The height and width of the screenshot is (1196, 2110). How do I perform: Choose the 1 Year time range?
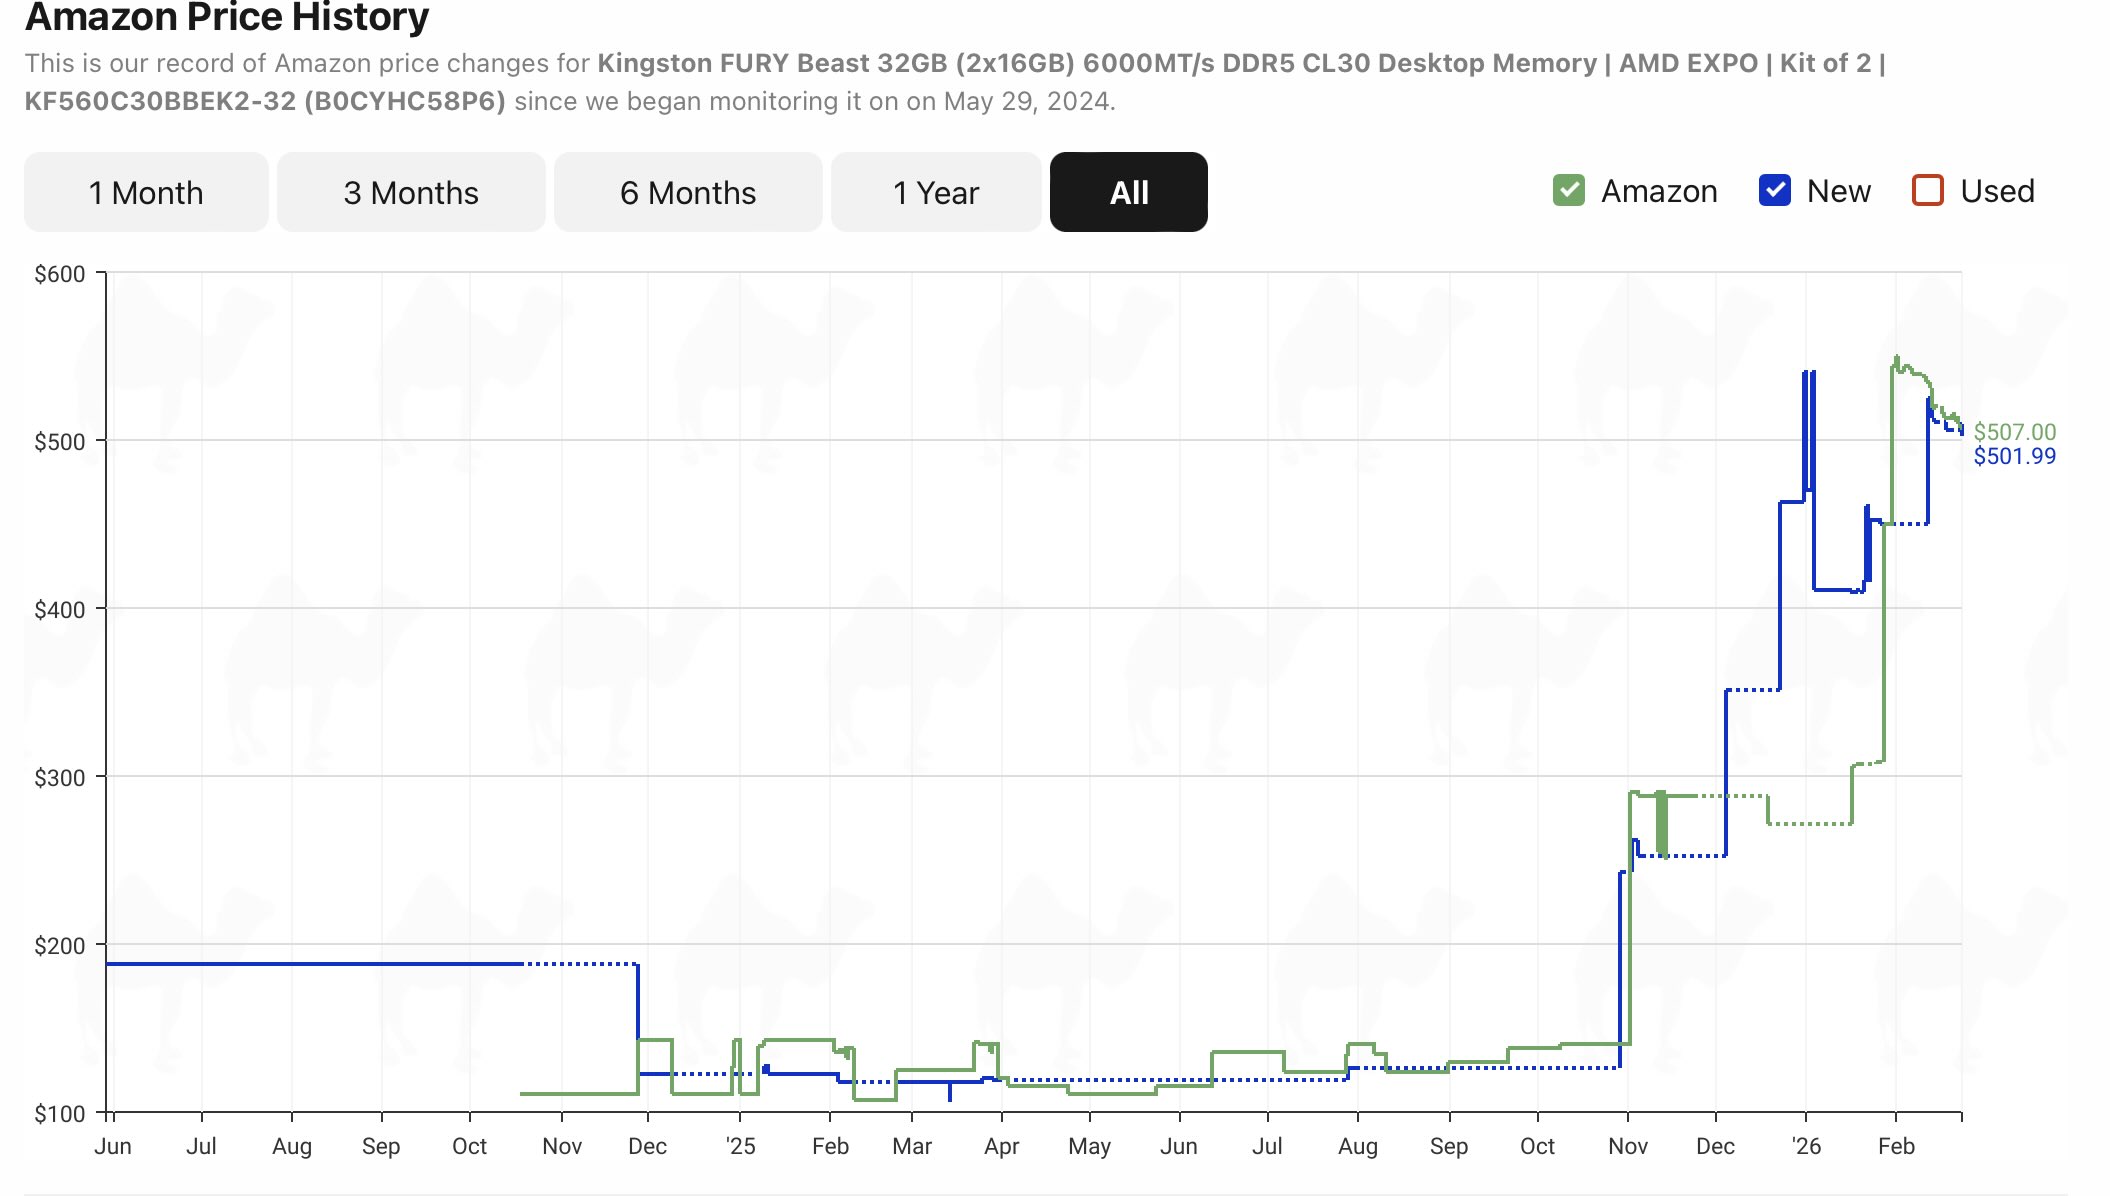coord(936,192)
